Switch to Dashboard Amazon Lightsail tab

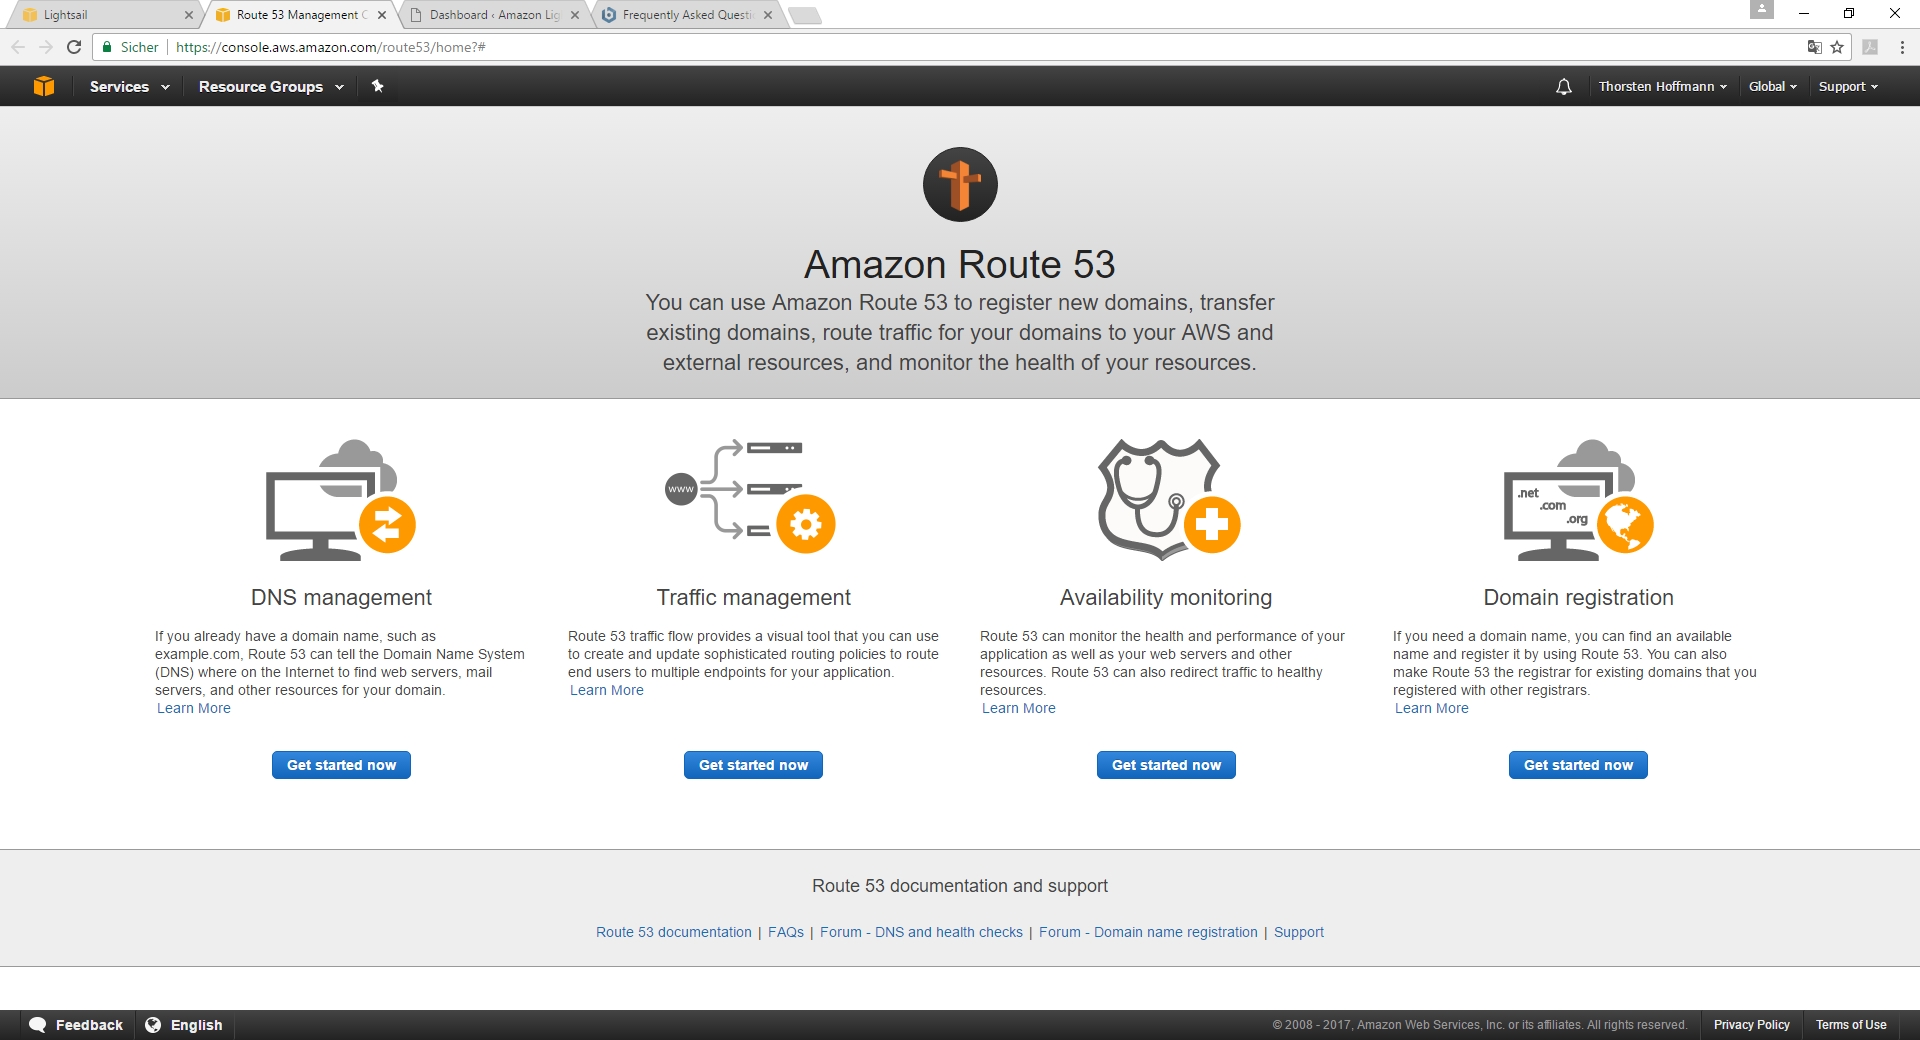493,15
